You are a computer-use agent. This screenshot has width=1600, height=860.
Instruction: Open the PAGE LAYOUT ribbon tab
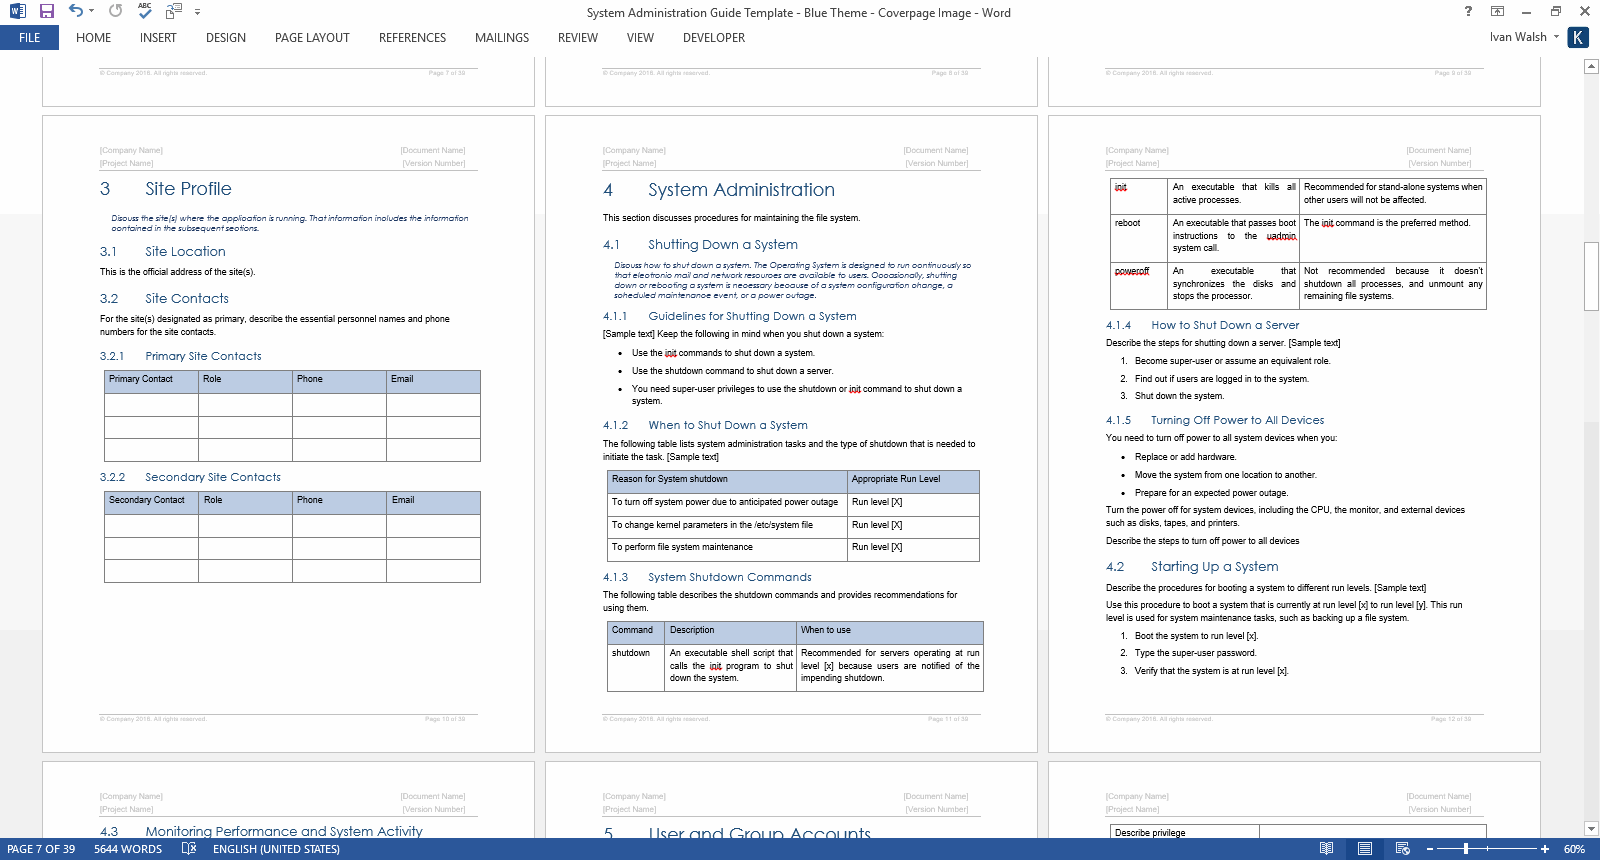[312, 38]
